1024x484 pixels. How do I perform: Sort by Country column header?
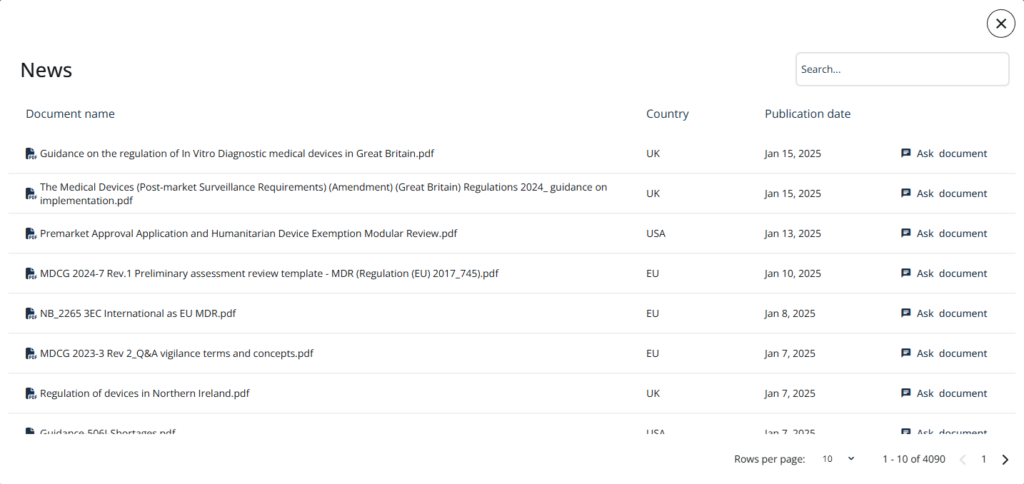(x=667, y=114)
